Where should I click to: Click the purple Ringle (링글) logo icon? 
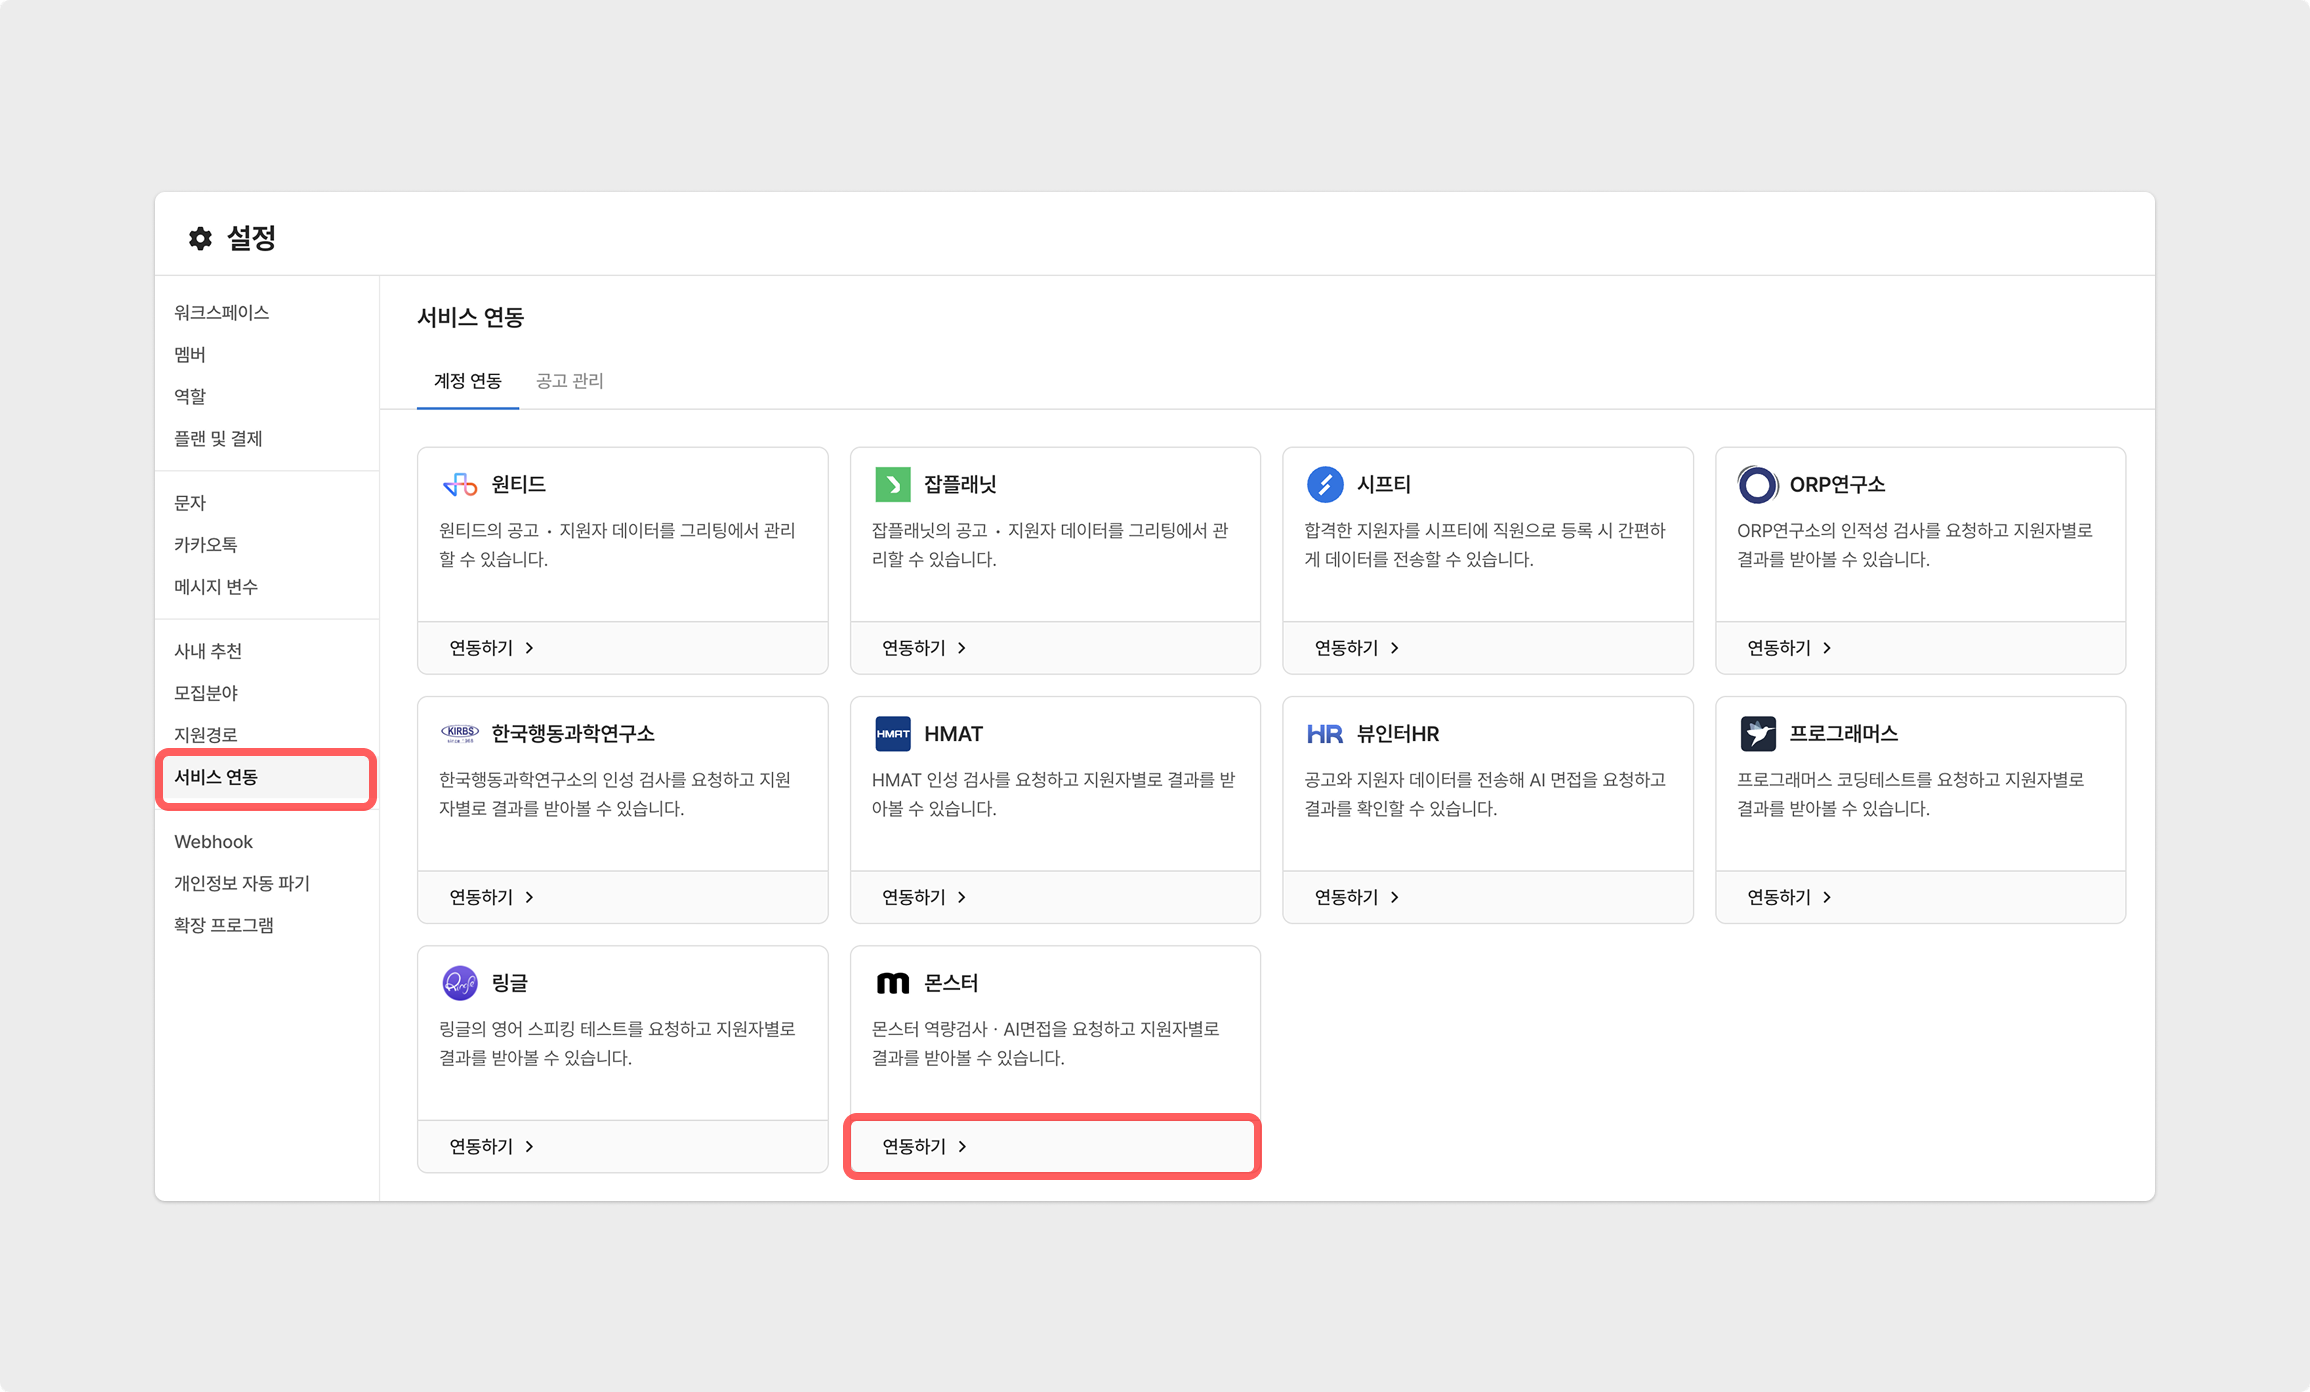460,983
